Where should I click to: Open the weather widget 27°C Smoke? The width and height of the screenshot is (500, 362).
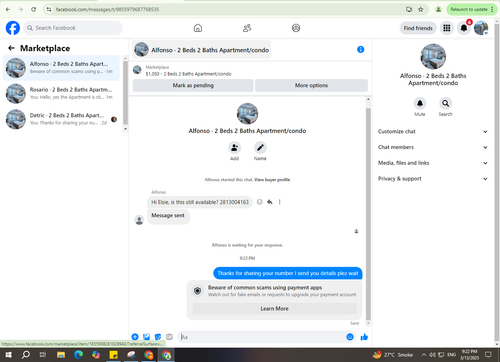click(x=393, y=355)
